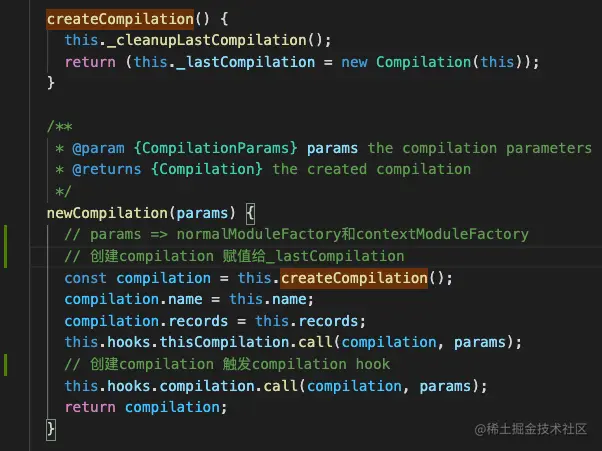Place cursor on _cleanupLastCompilation call
602x451 pixels.
click(211, 40)
